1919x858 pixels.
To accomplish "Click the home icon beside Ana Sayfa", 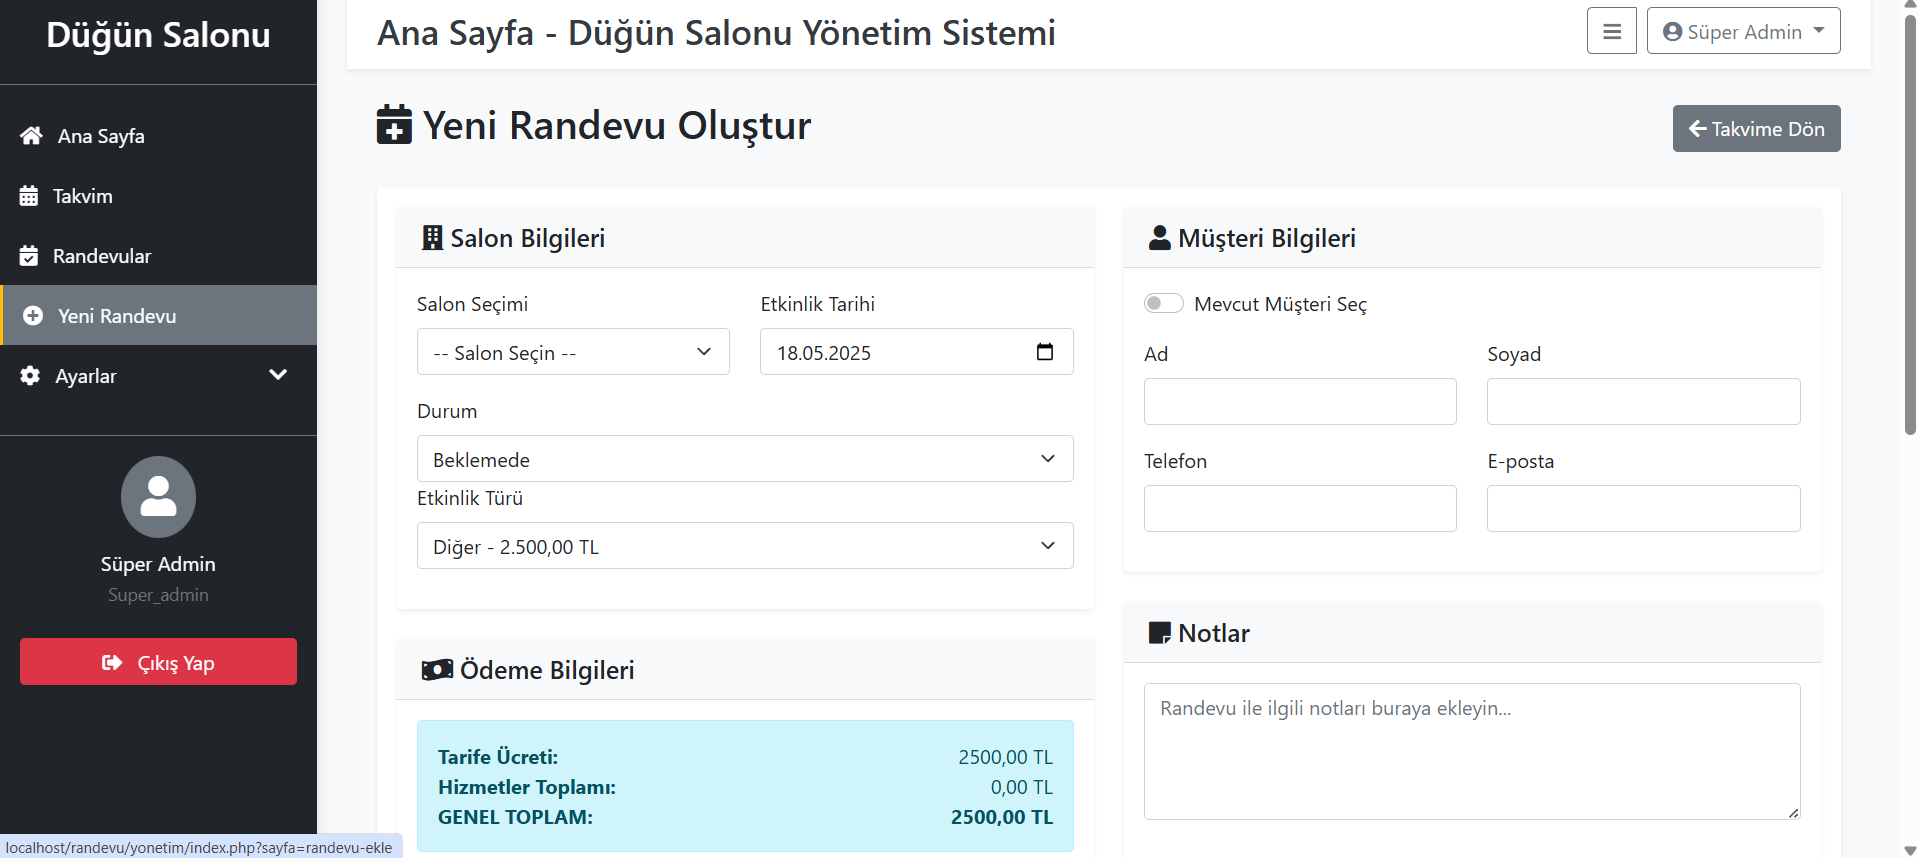I will coord(31,136).
